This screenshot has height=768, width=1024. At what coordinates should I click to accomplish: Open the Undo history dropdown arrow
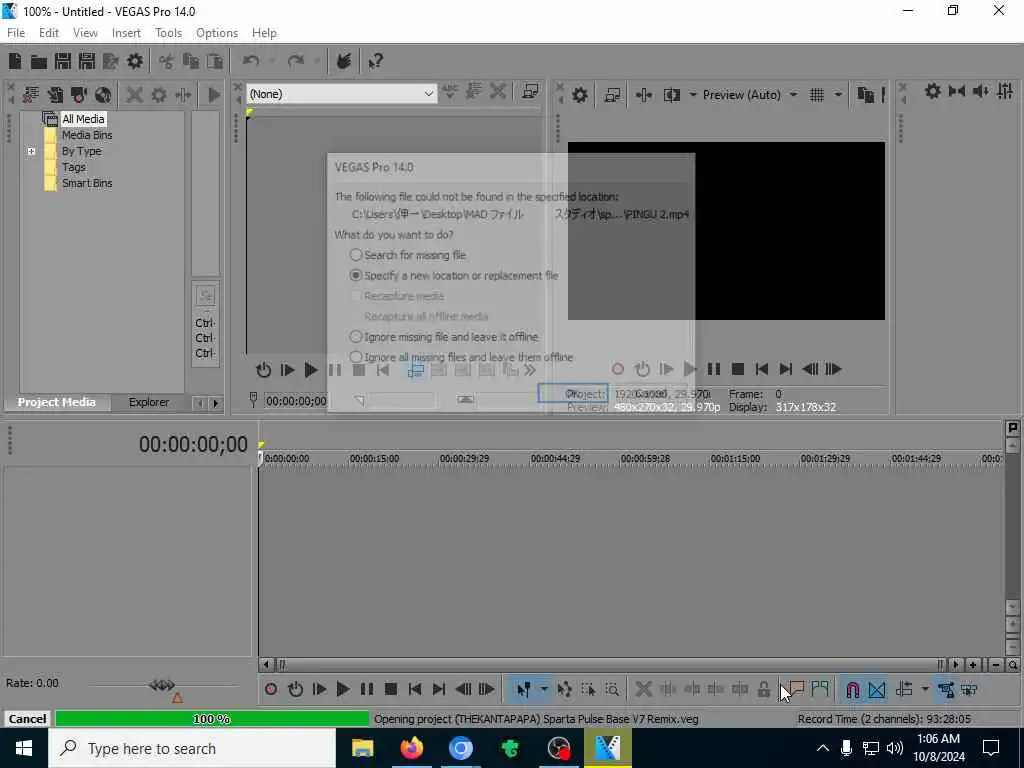click(x=272, y=61)
